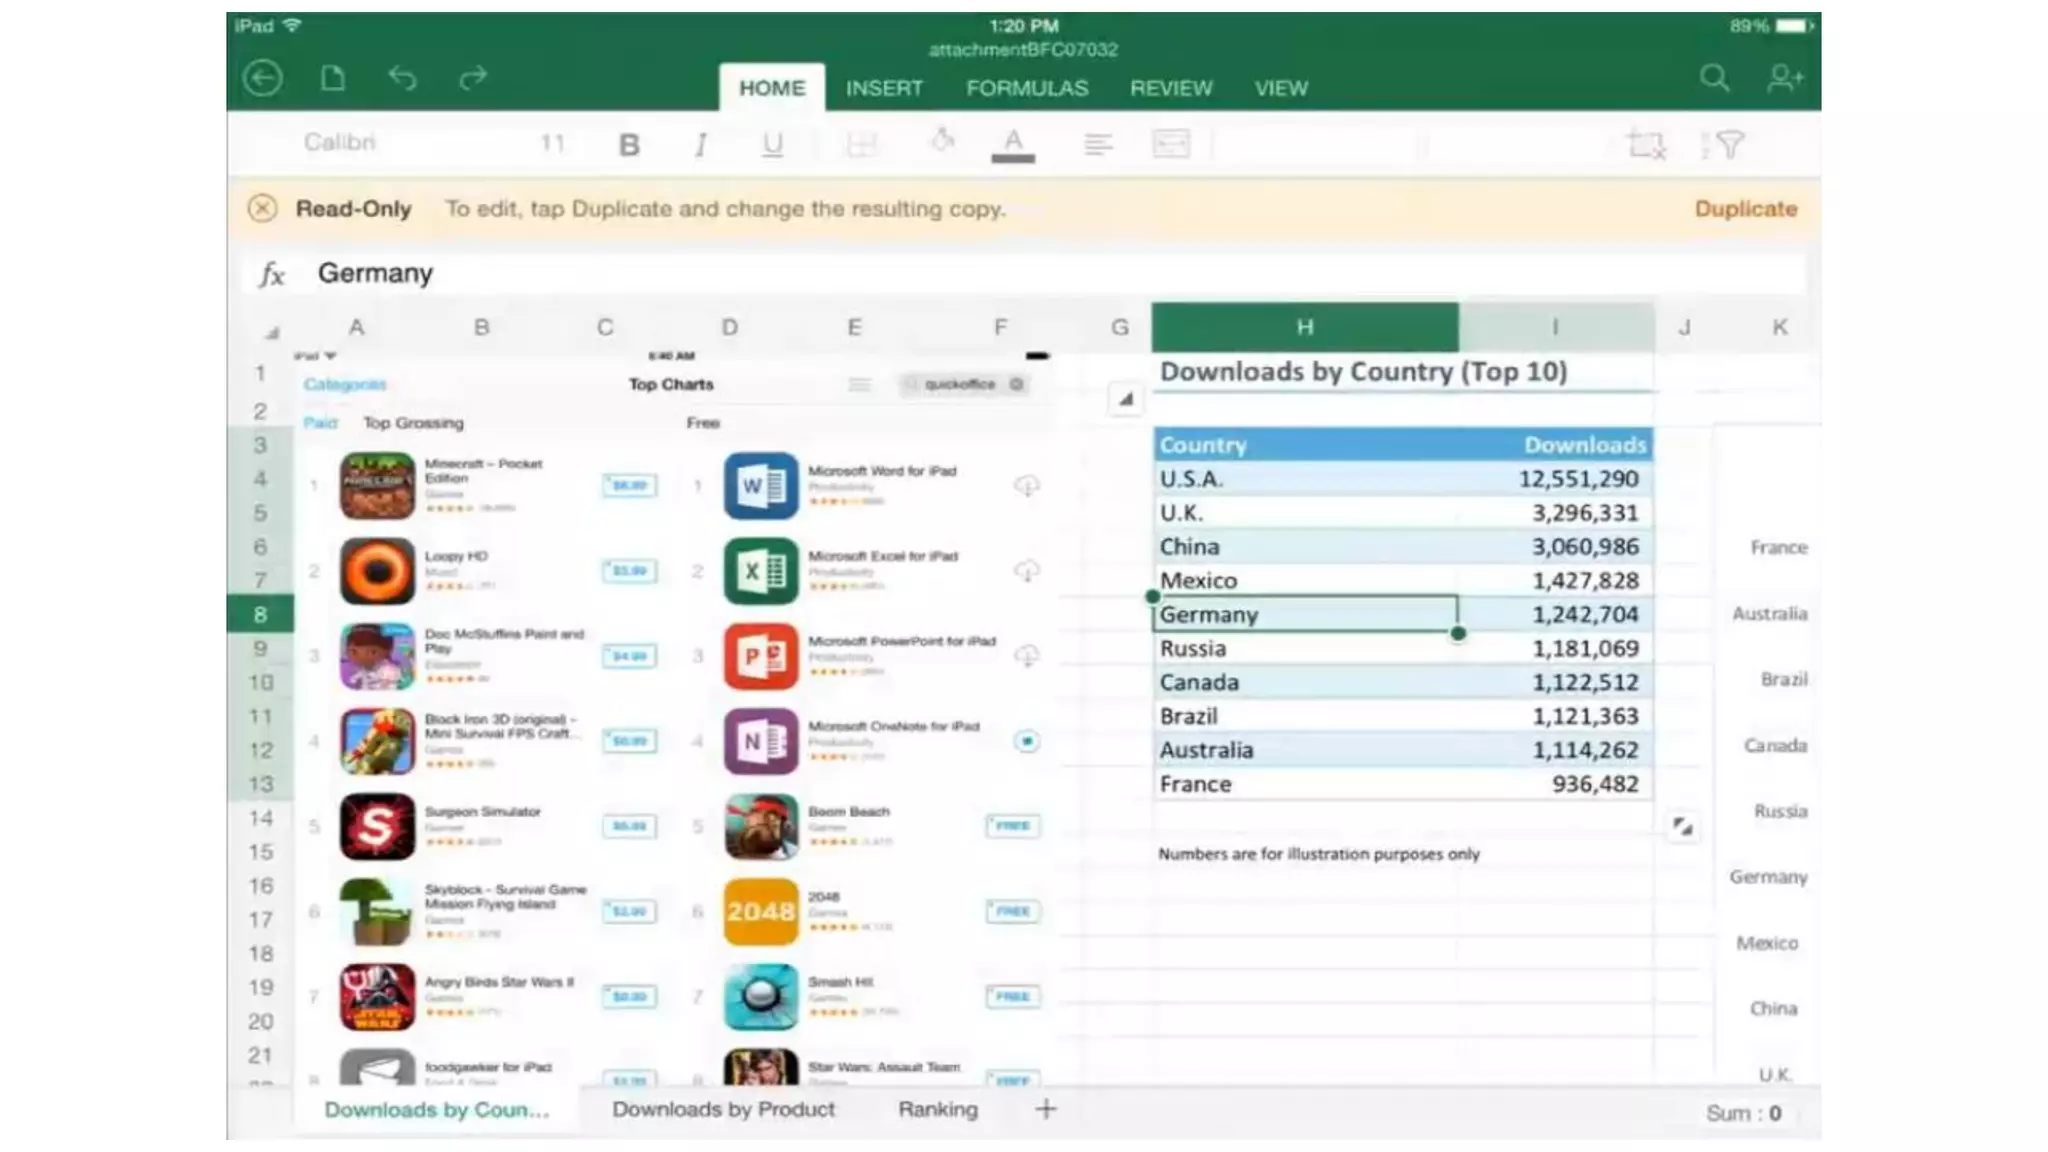Dismiss the Read-Only banner

point(262,208)
